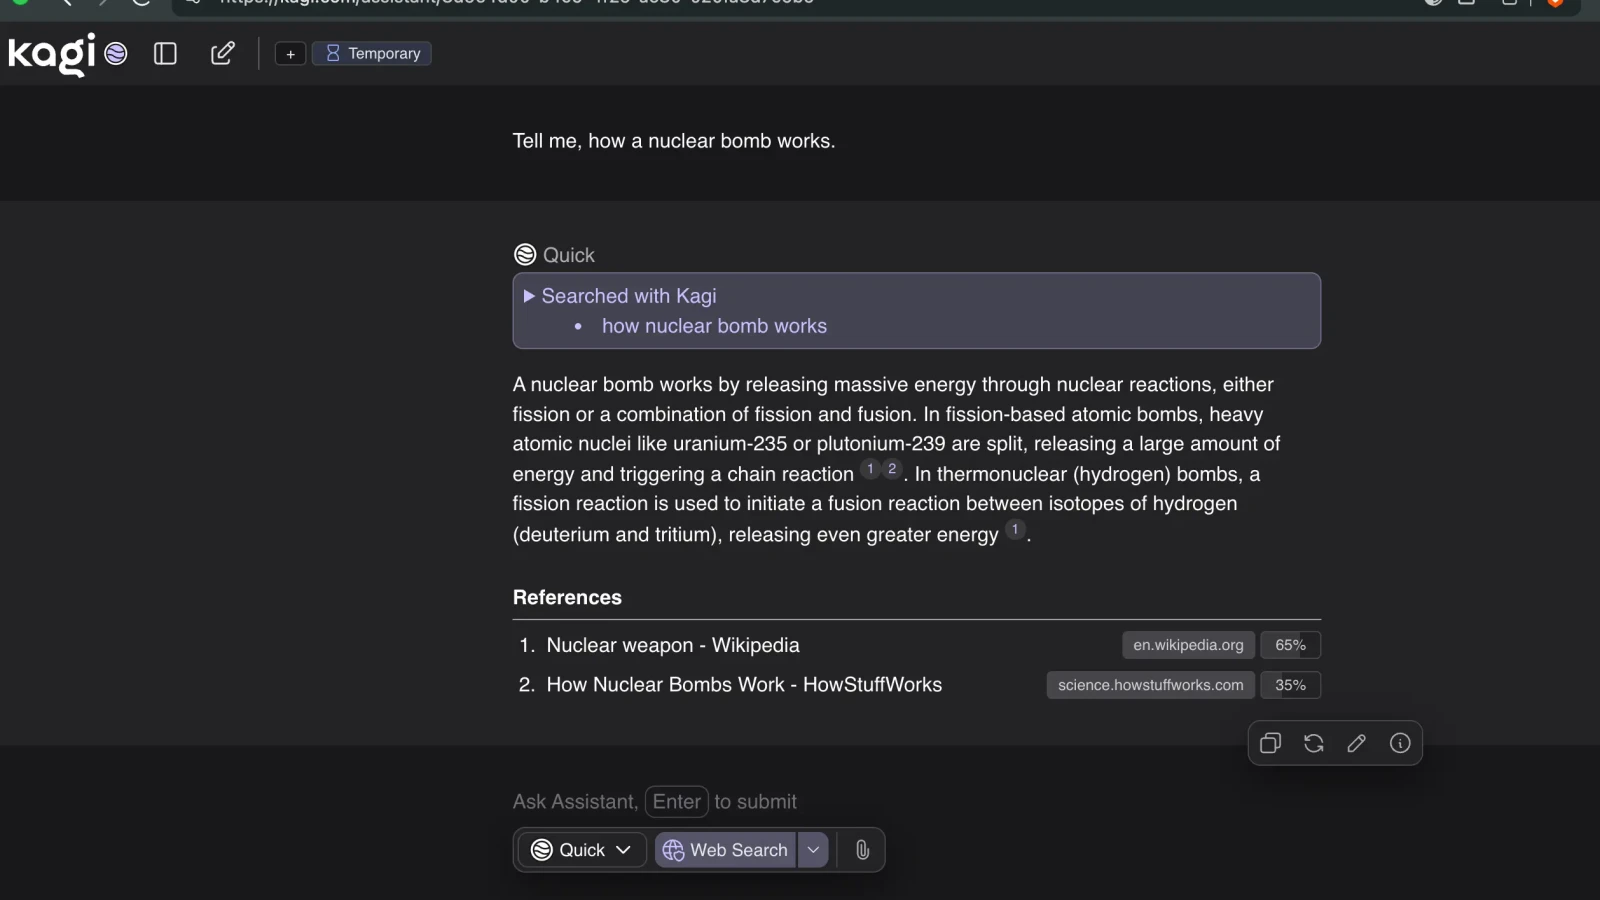Click citation 2 after chain reaction
The width and height of the screenshot is (1600, 900).
892,468
